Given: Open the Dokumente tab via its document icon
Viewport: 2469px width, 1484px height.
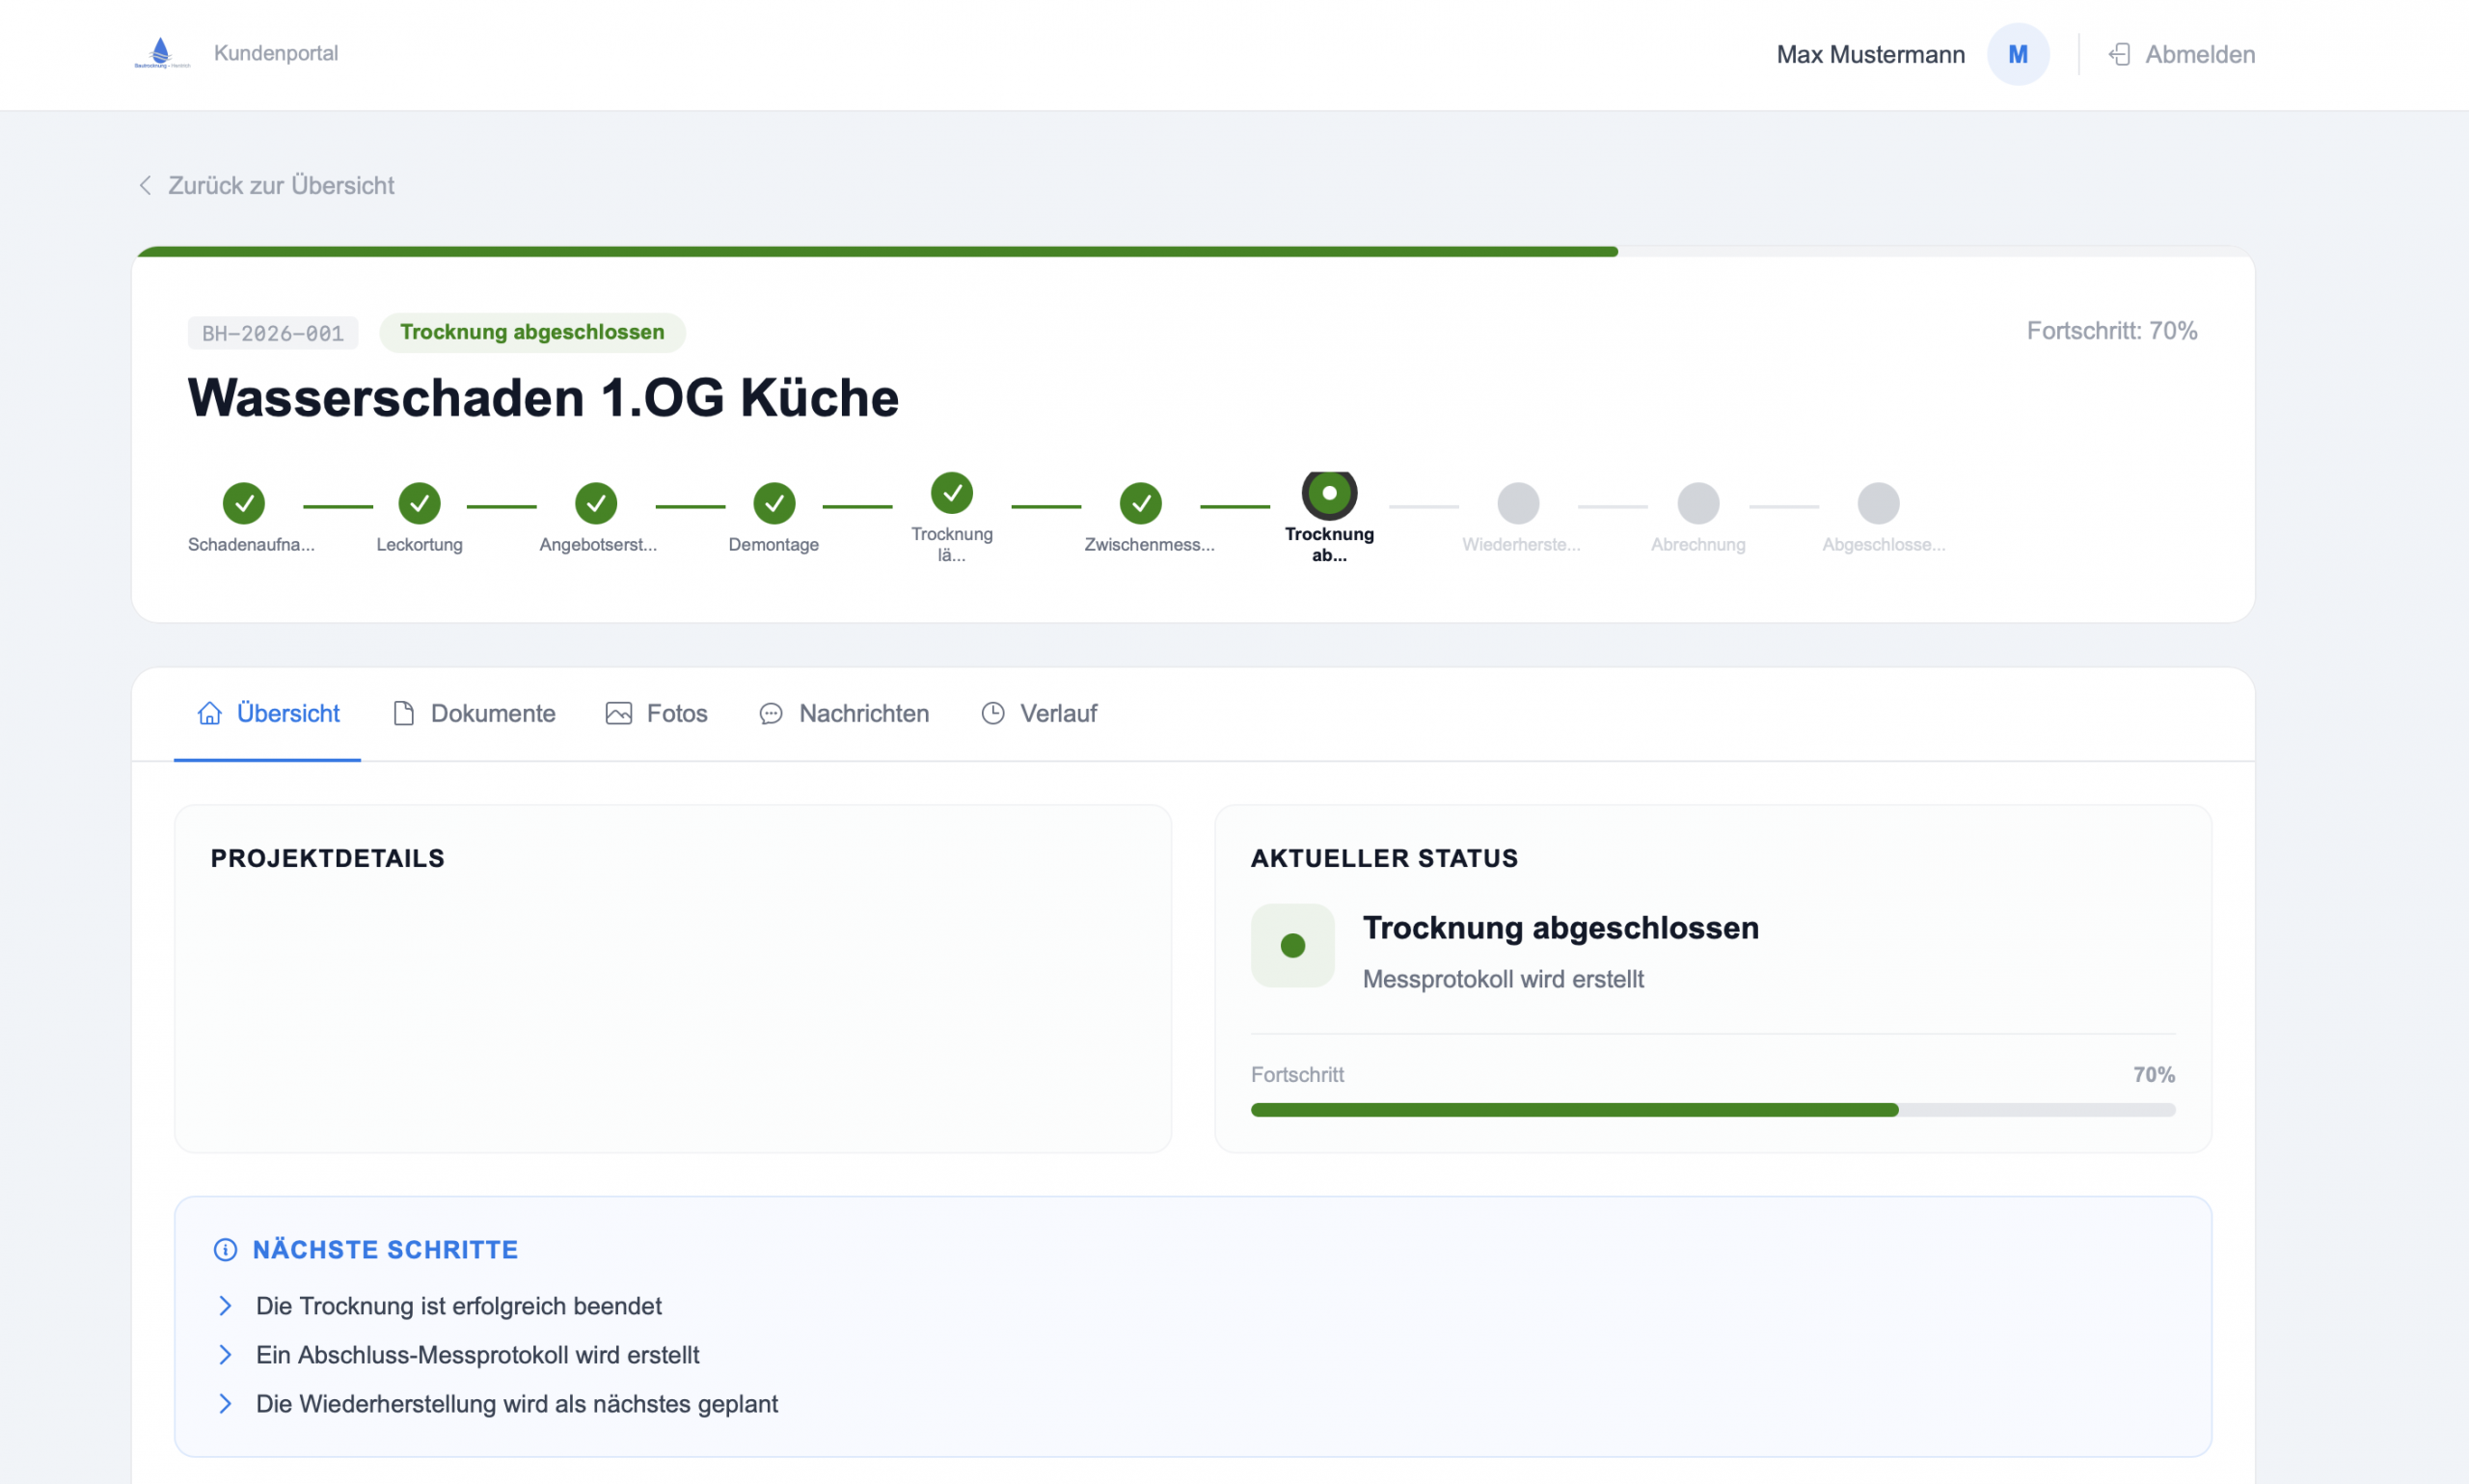Looking at the screenshot, I should (405, 713).
